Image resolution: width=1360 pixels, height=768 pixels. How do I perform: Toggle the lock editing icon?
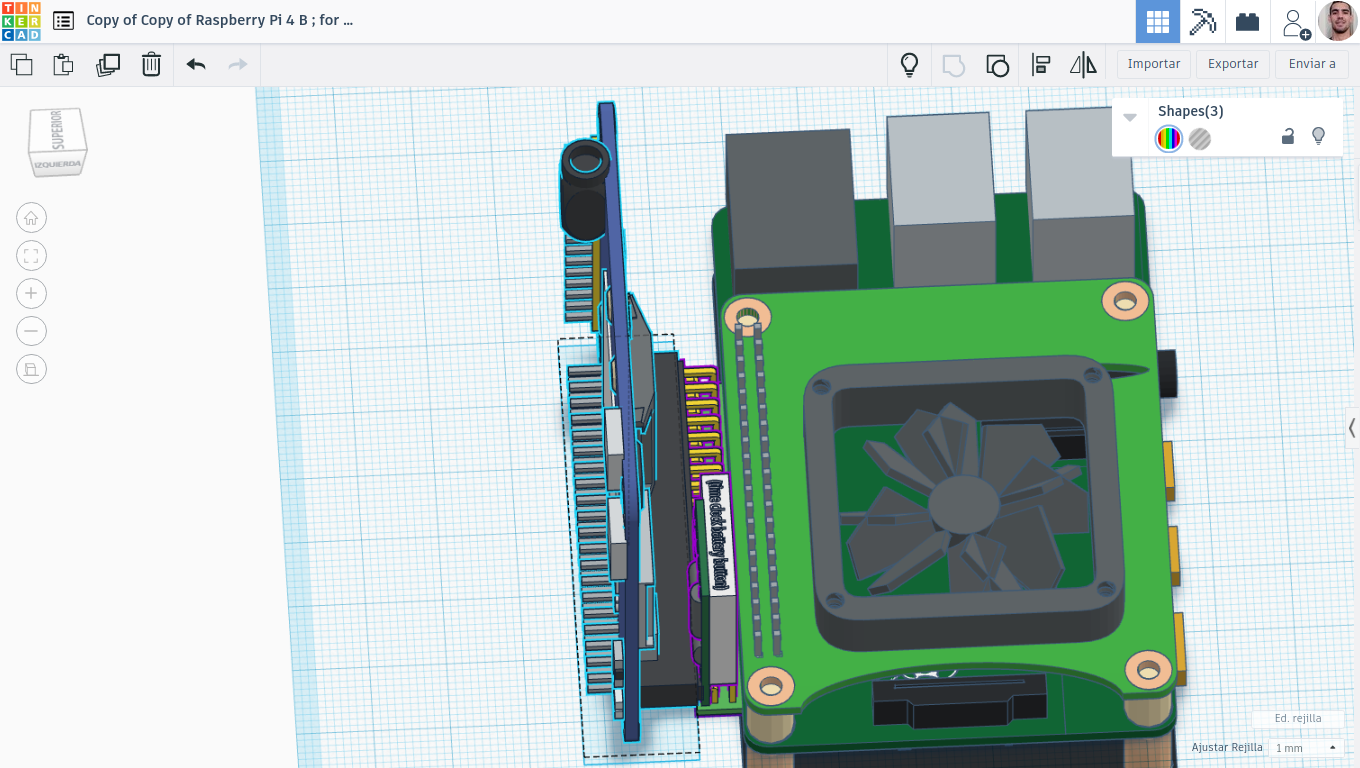pos(1288,136)
